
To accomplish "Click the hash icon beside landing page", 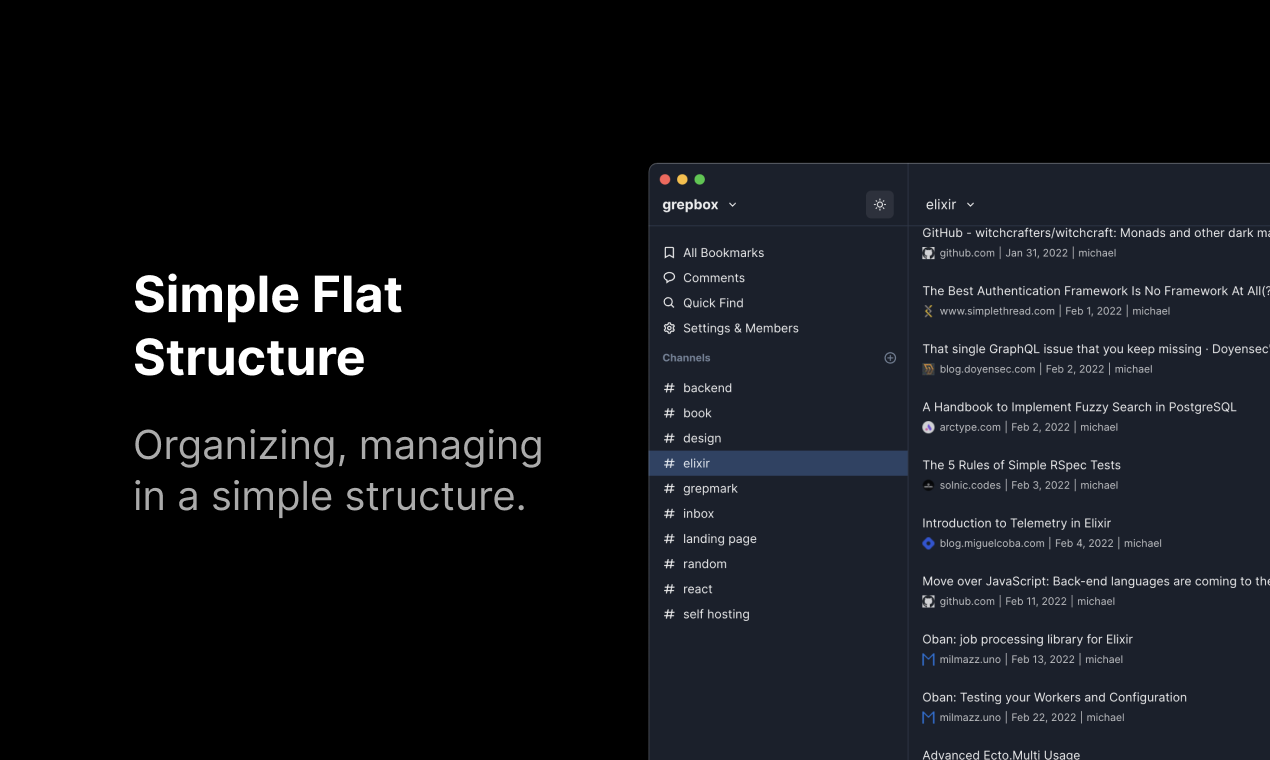I will click(669, 539).
